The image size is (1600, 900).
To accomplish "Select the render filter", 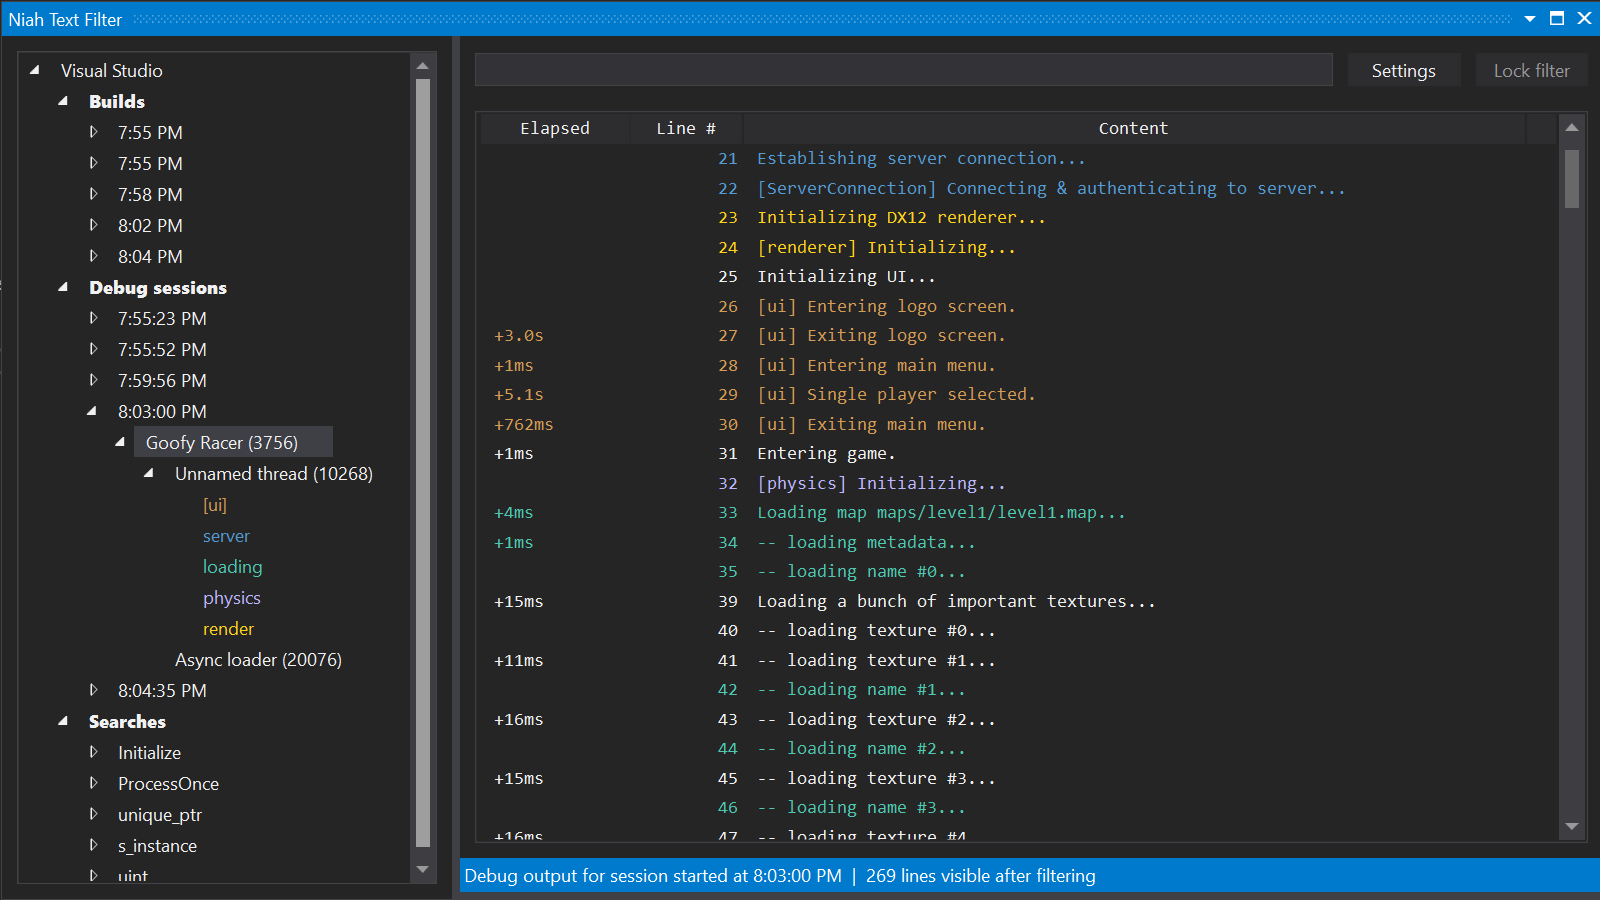I will (228, 628).
